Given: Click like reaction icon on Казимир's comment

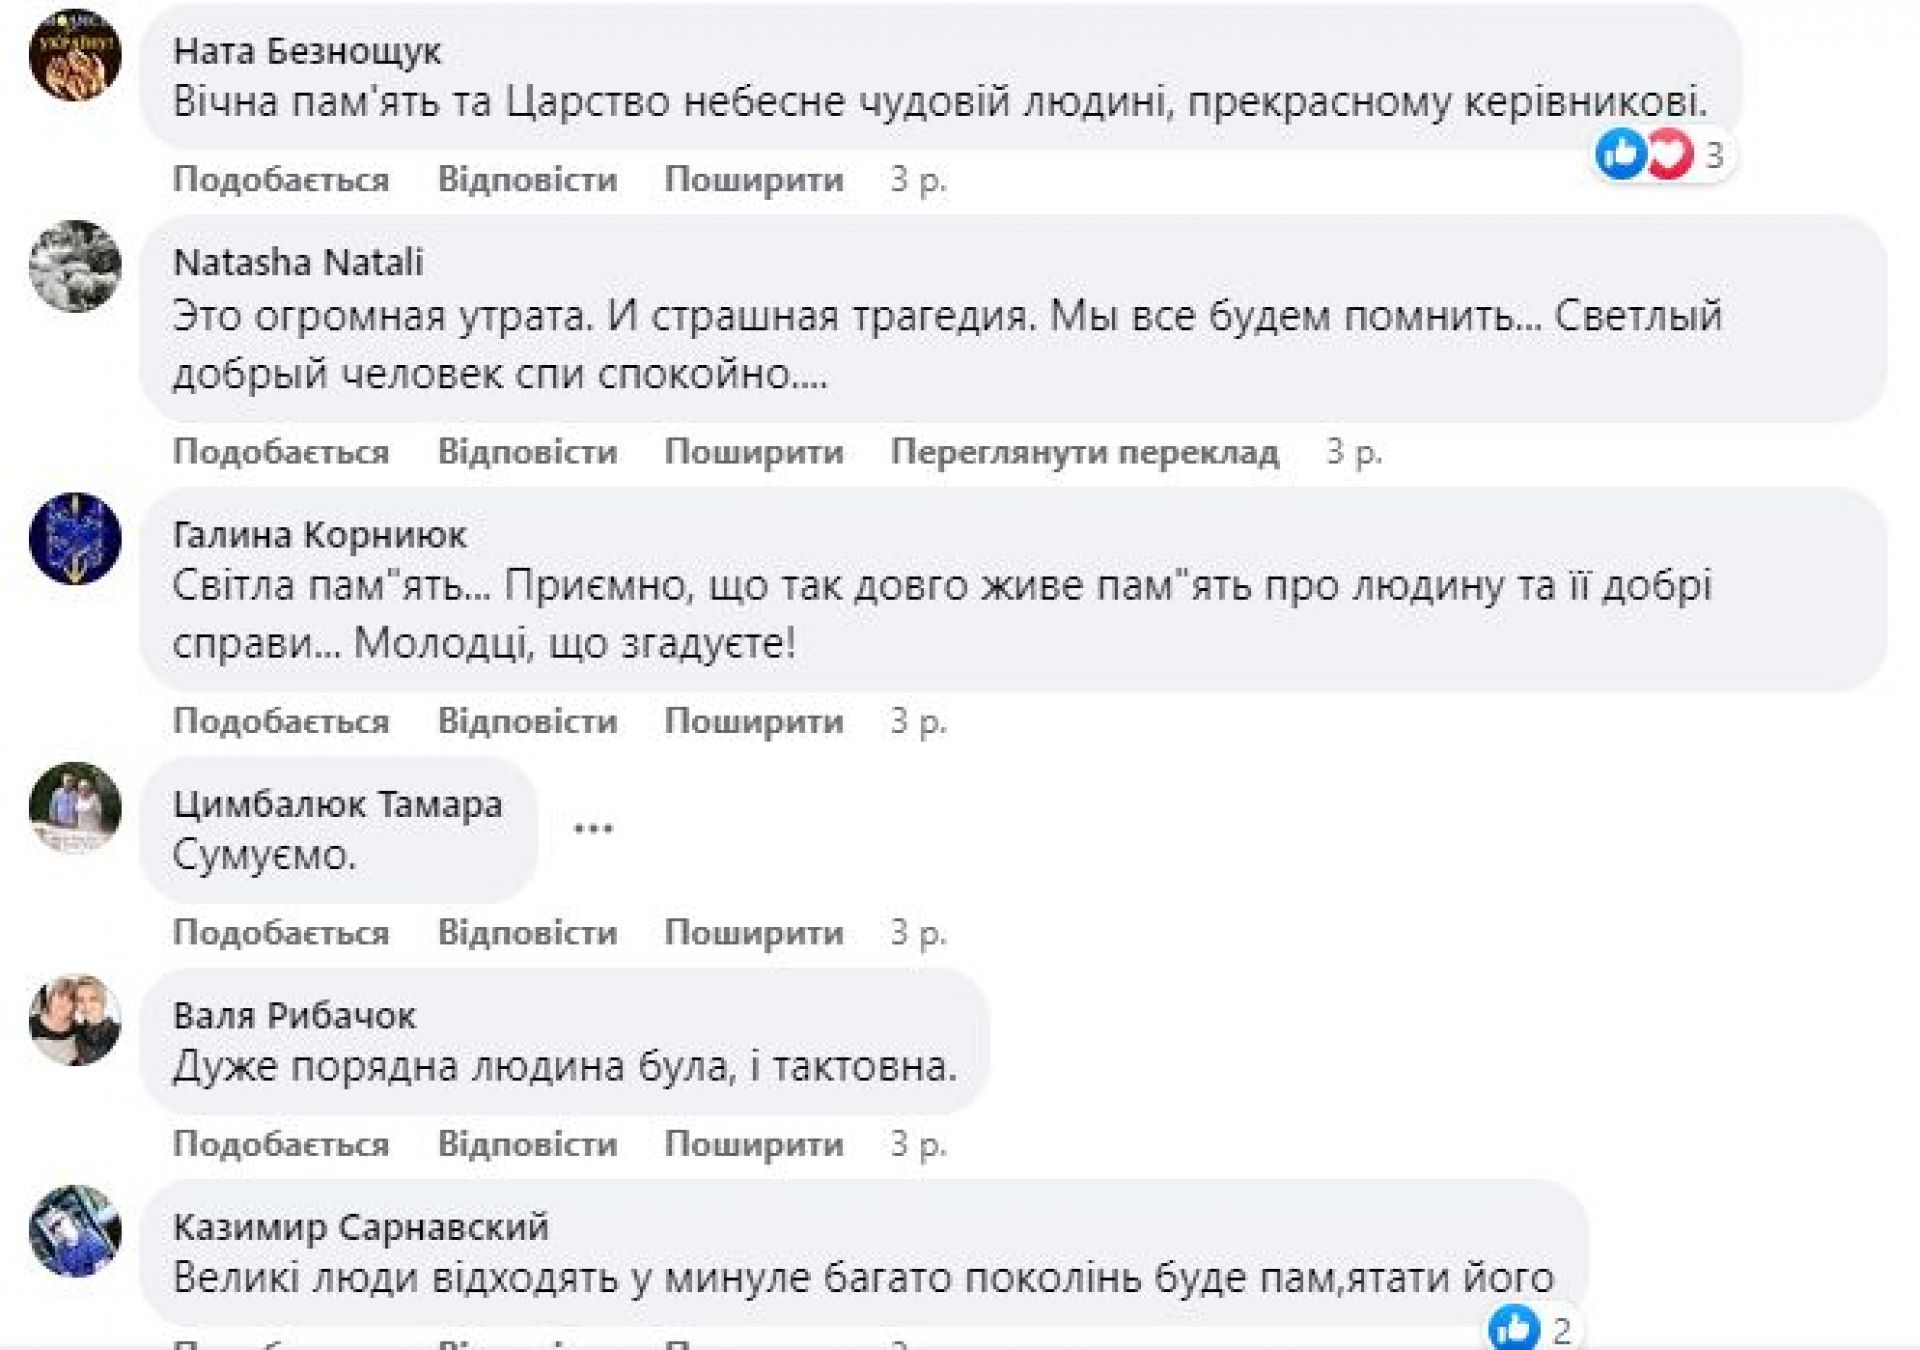Looking at the screenshot, I should point(1514,1329).
